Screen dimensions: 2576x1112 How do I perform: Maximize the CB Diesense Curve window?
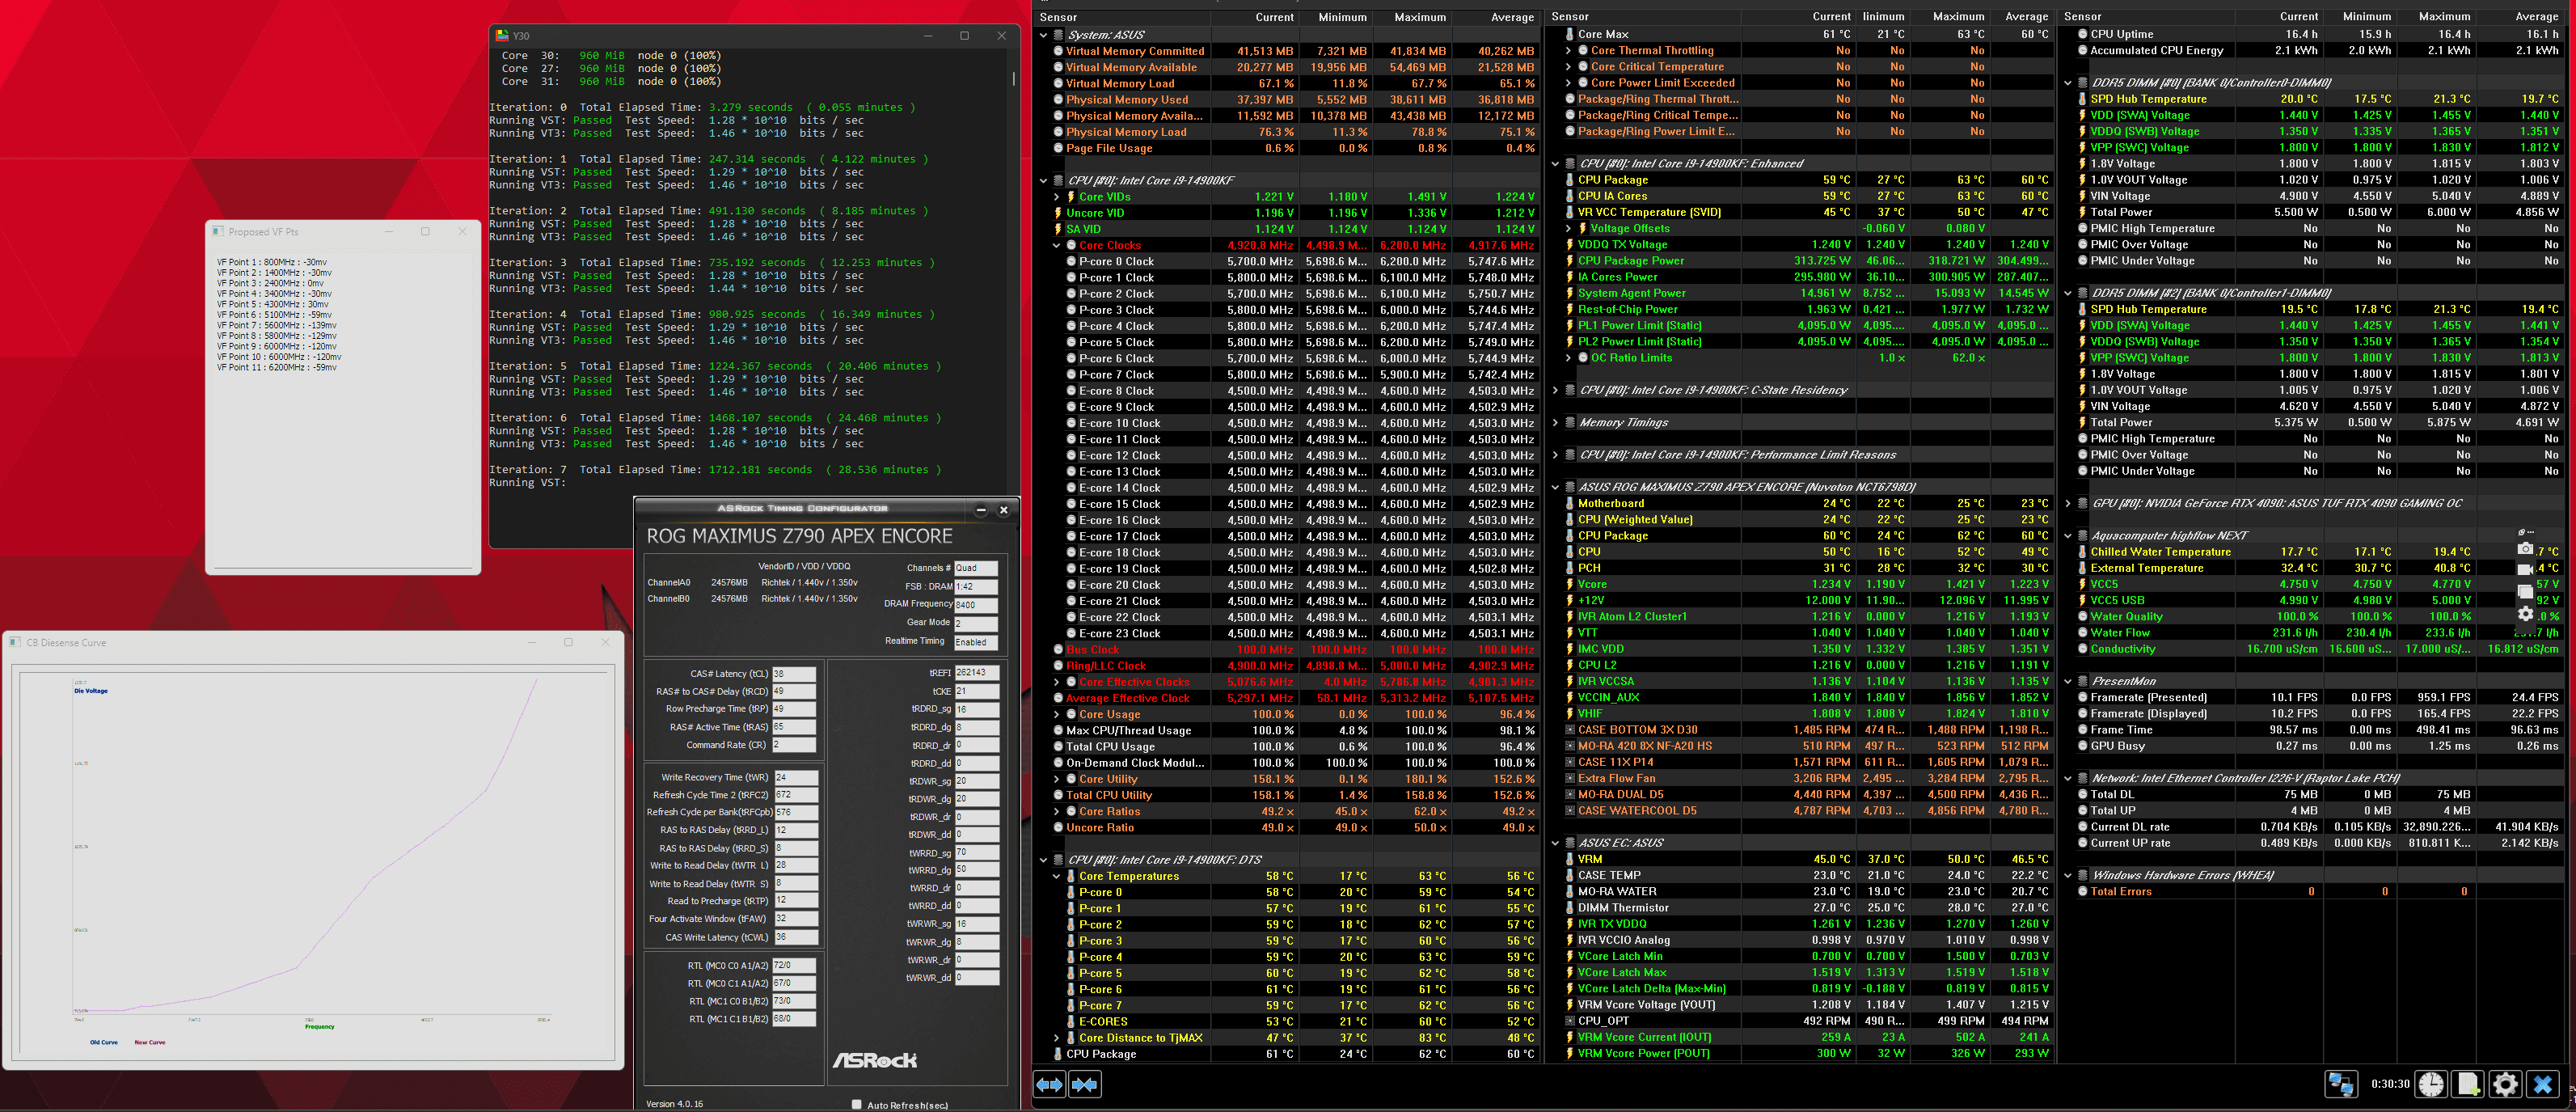[568, 643]
